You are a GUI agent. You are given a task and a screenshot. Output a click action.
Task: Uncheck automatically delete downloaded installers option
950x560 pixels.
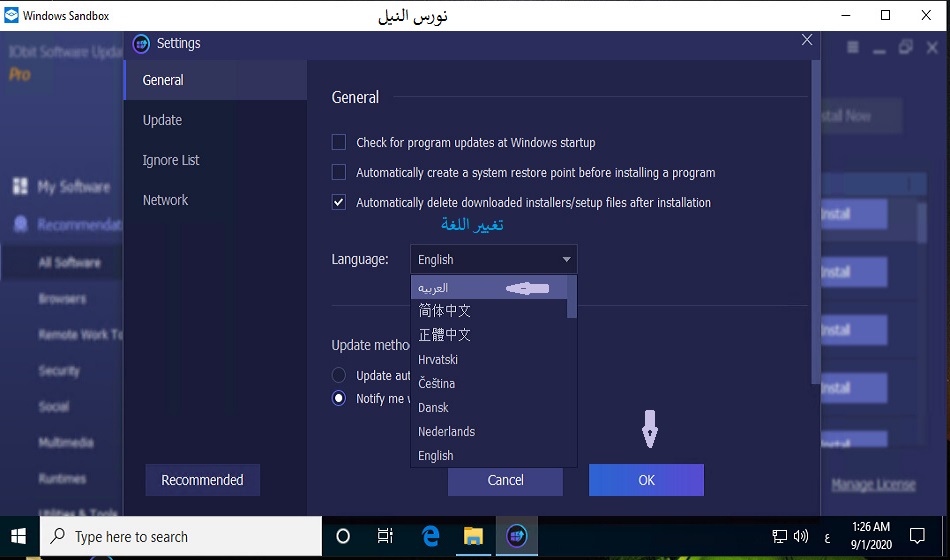click(339, 203)
